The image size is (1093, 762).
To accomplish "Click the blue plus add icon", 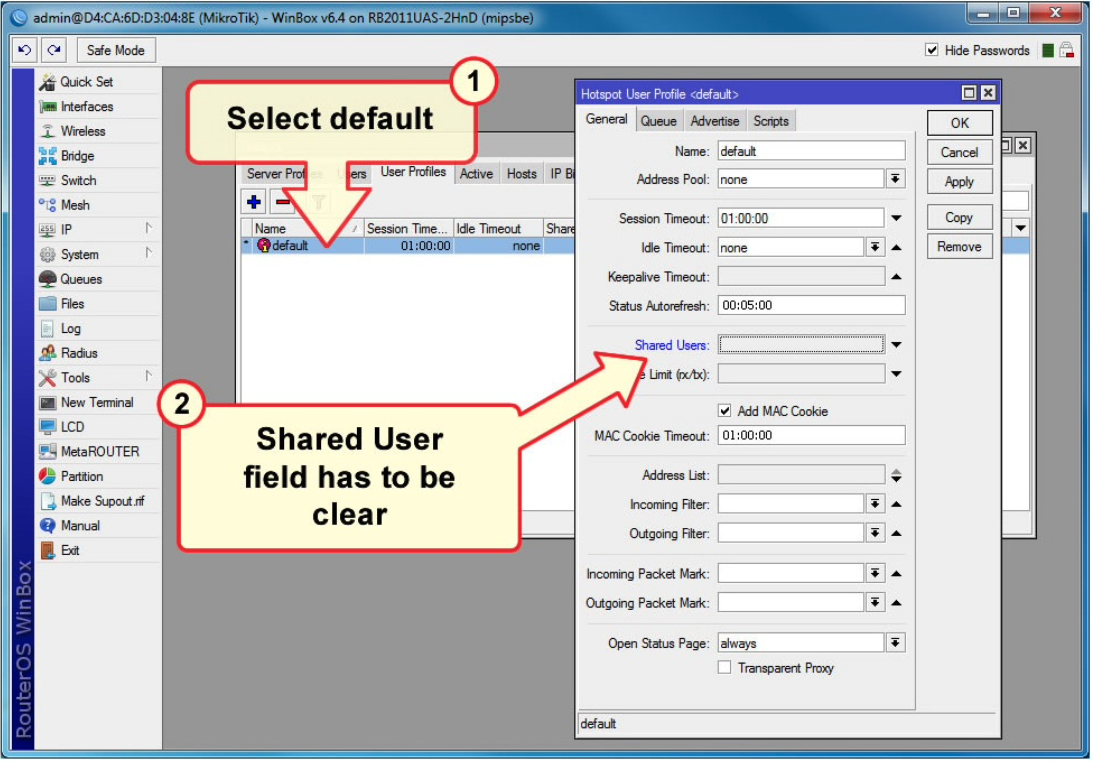I will tap(255, 203).
